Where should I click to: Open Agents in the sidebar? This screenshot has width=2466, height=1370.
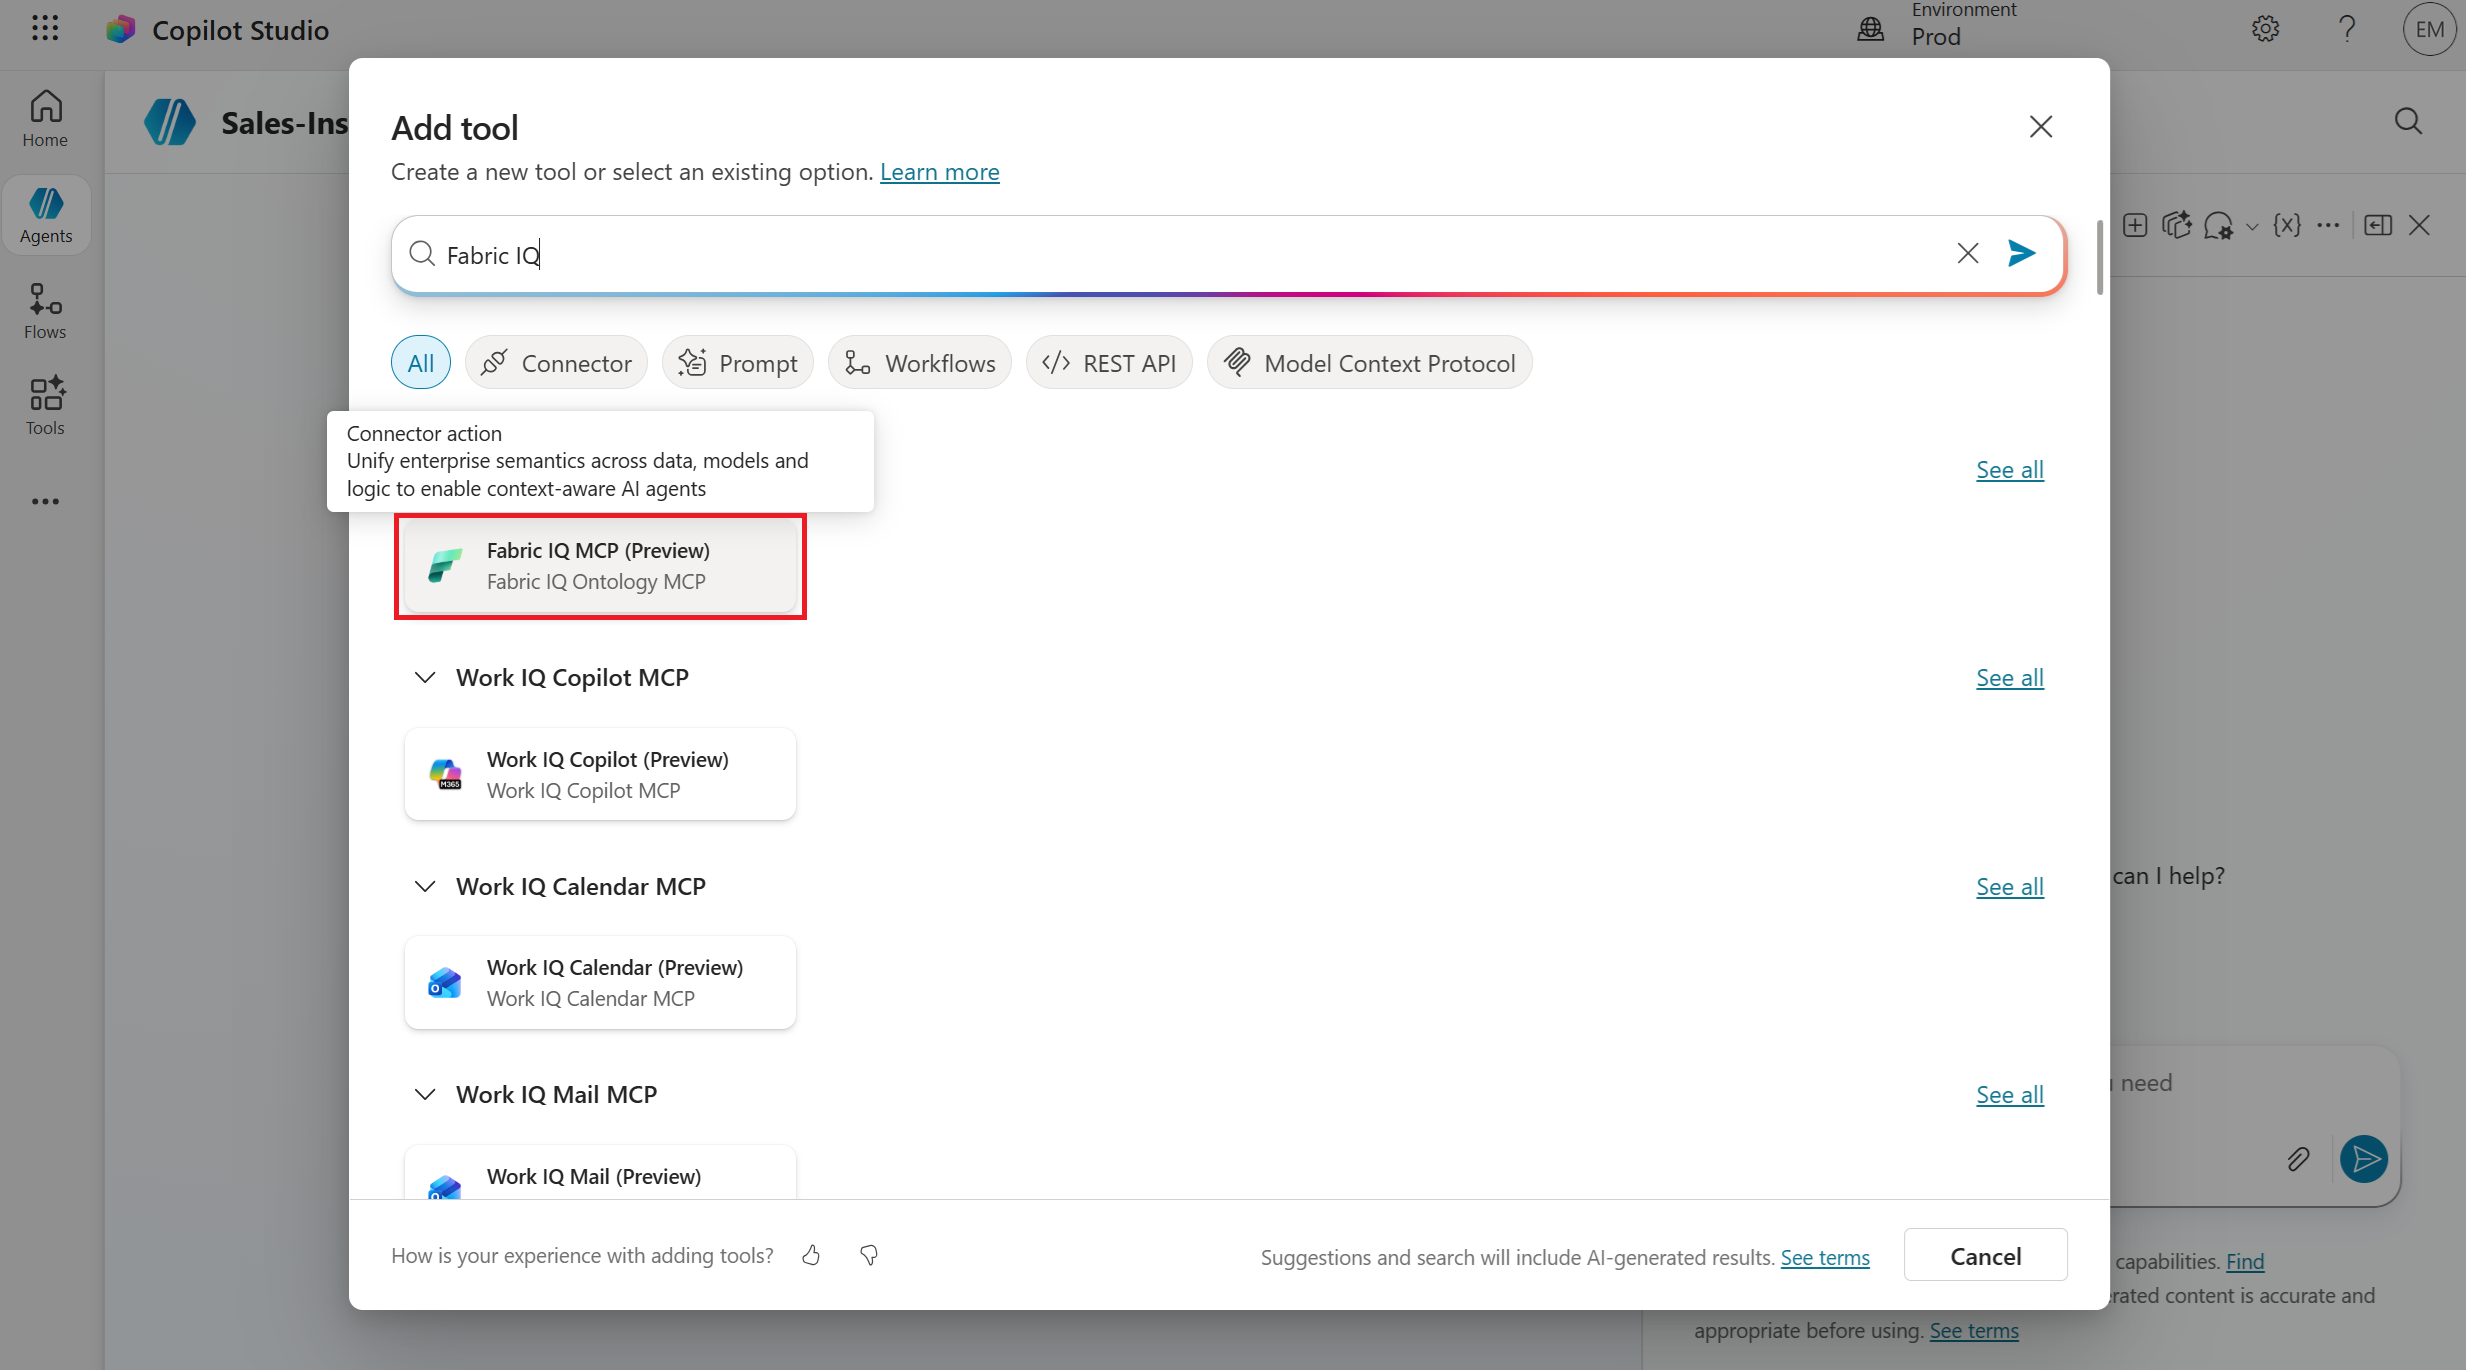point(46,215)
